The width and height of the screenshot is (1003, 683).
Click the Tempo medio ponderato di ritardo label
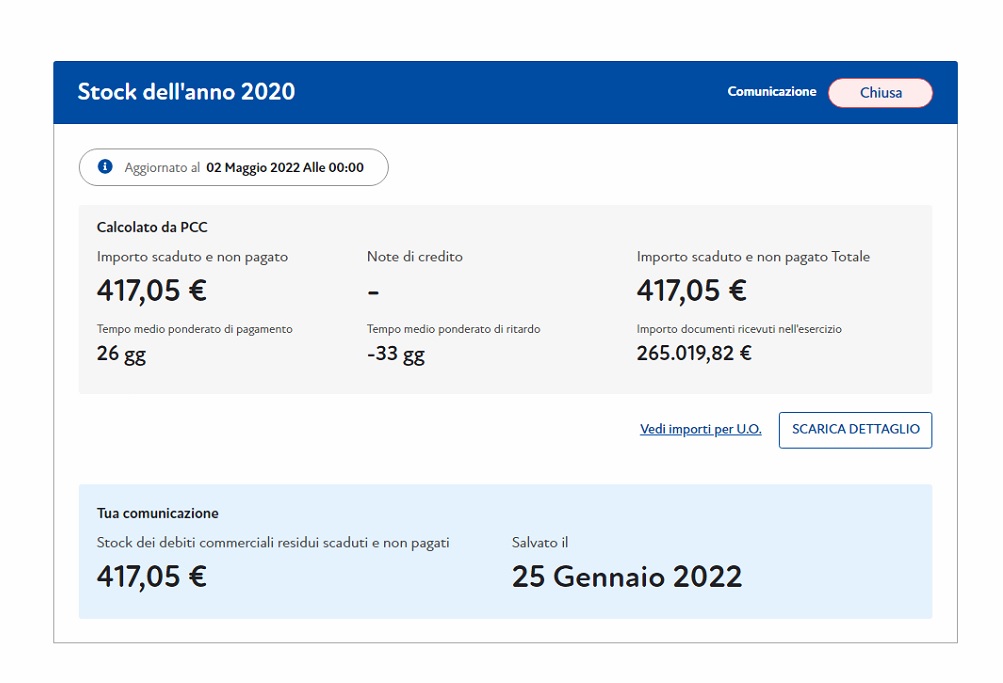click(453, 329)
